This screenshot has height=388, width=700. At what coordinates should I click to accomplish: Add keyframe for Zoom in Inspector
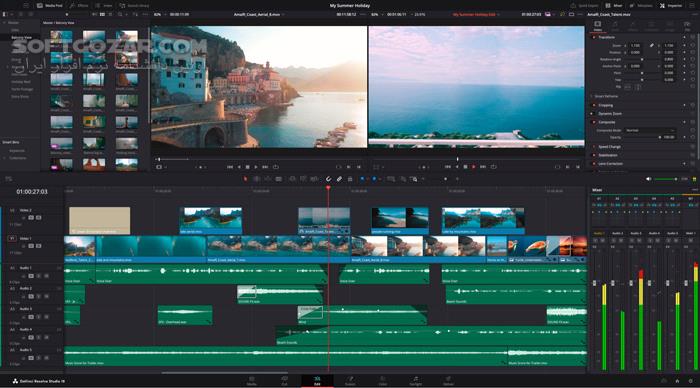coord(684,46)
